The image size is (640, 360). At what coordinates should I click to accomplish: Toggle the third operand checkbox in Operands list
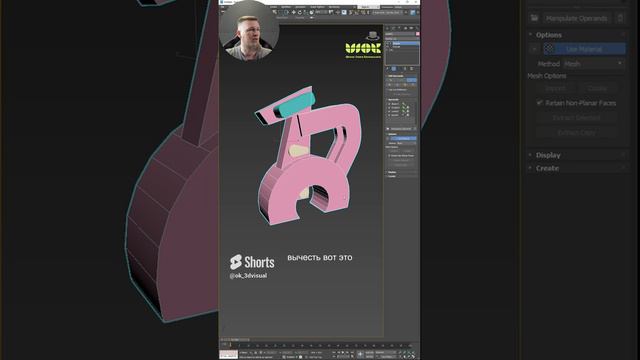point(389,111)
